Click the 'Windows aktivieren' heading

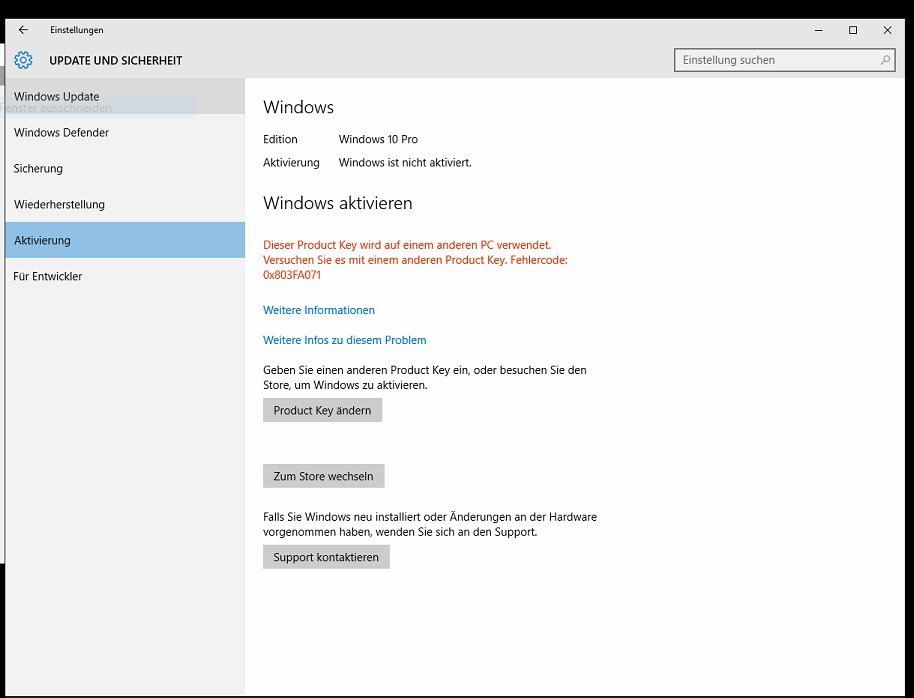pyautogui.click(x=338, y=203)
